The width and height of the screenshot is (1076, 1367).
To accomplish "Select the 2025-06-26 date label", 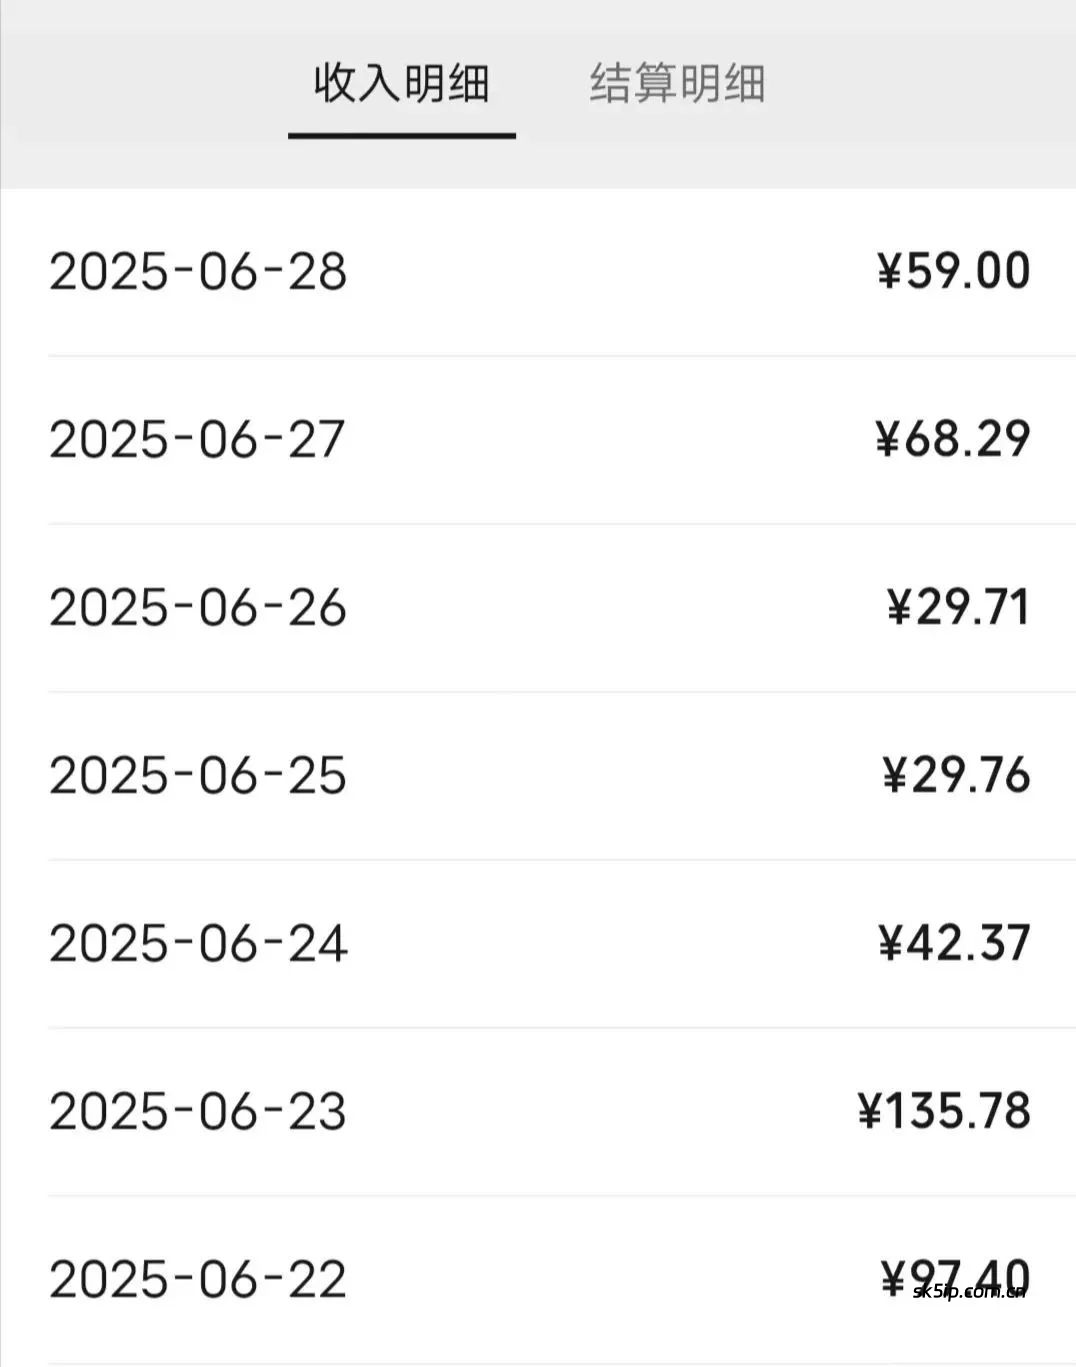I will pyautogui.click(x=198, y=608).
